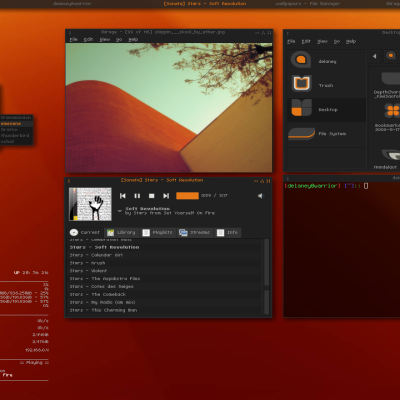The height and width of the screenshot is (400, 400).
Task: Click the orange song progress bar
Action: pyautogui.click(x=187, y=196)
